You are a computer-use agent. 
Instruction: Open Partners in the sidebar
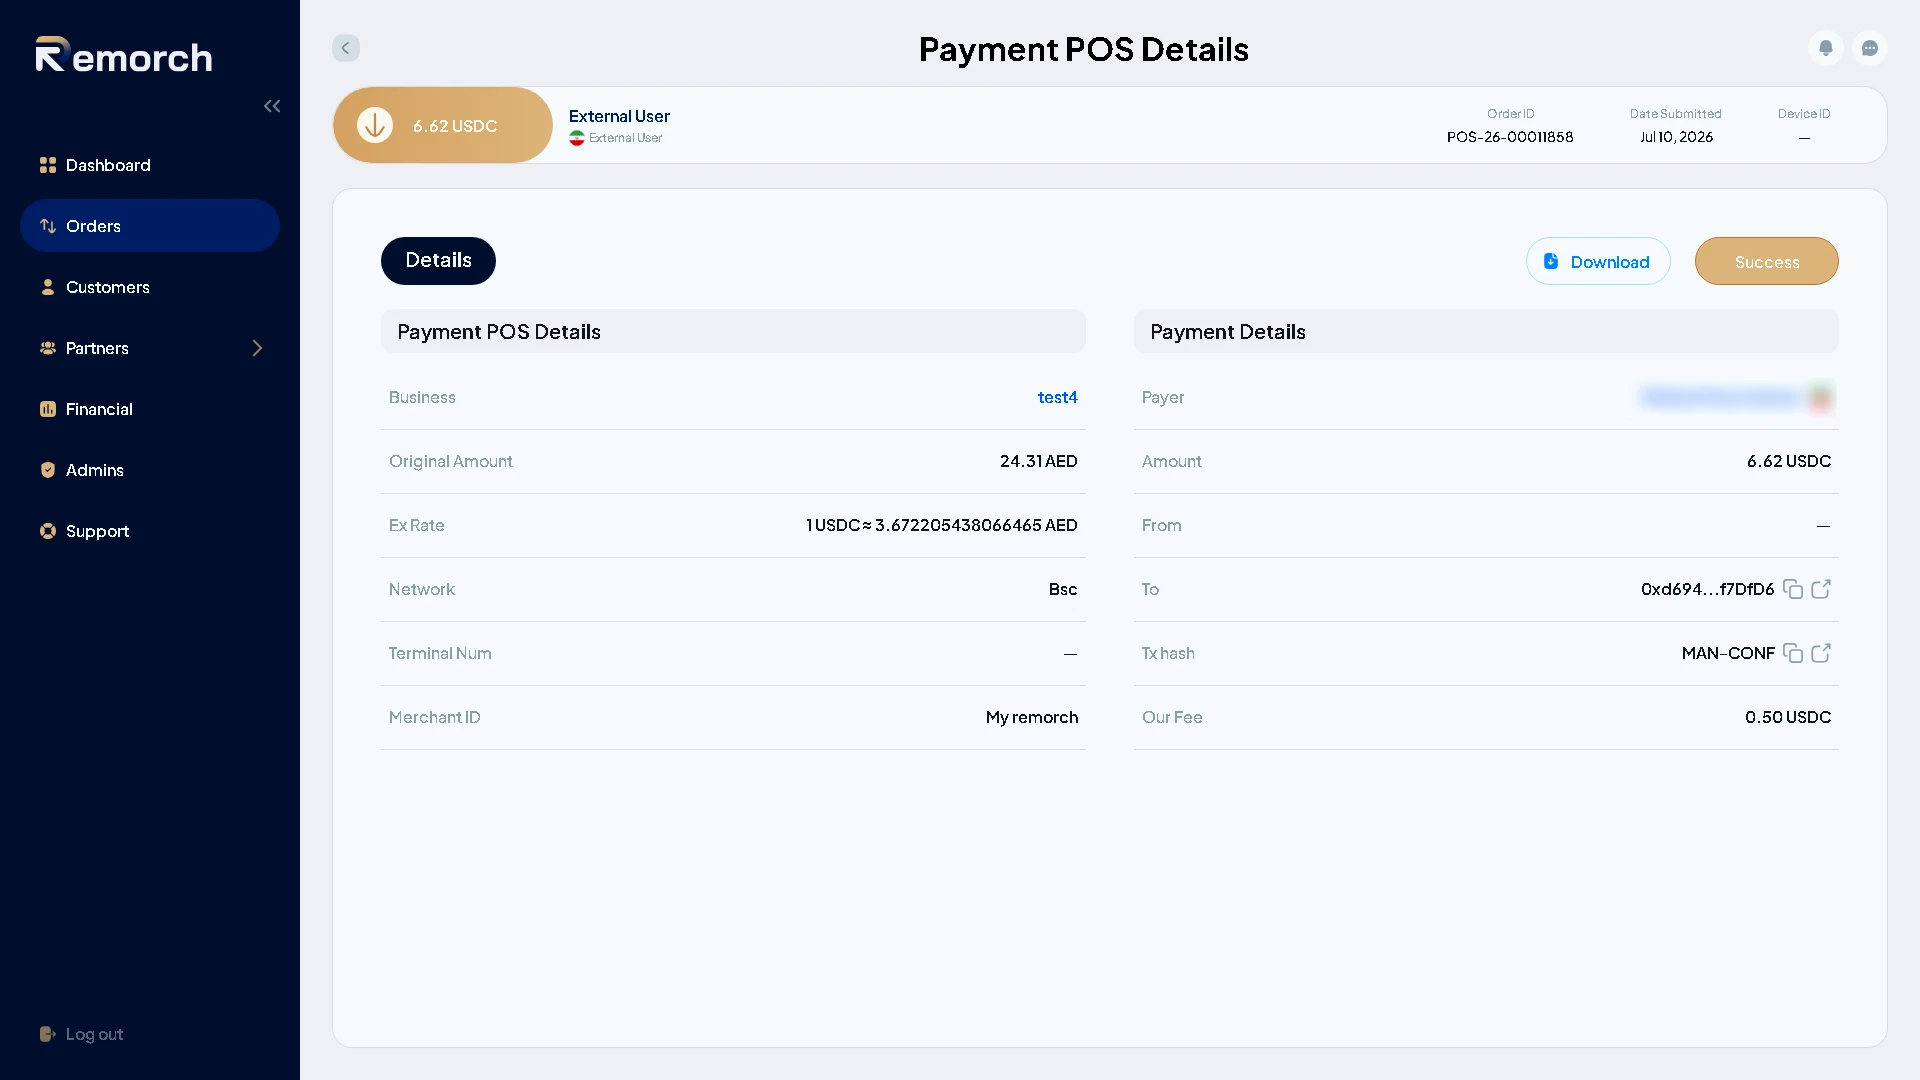tap(150, 348)
